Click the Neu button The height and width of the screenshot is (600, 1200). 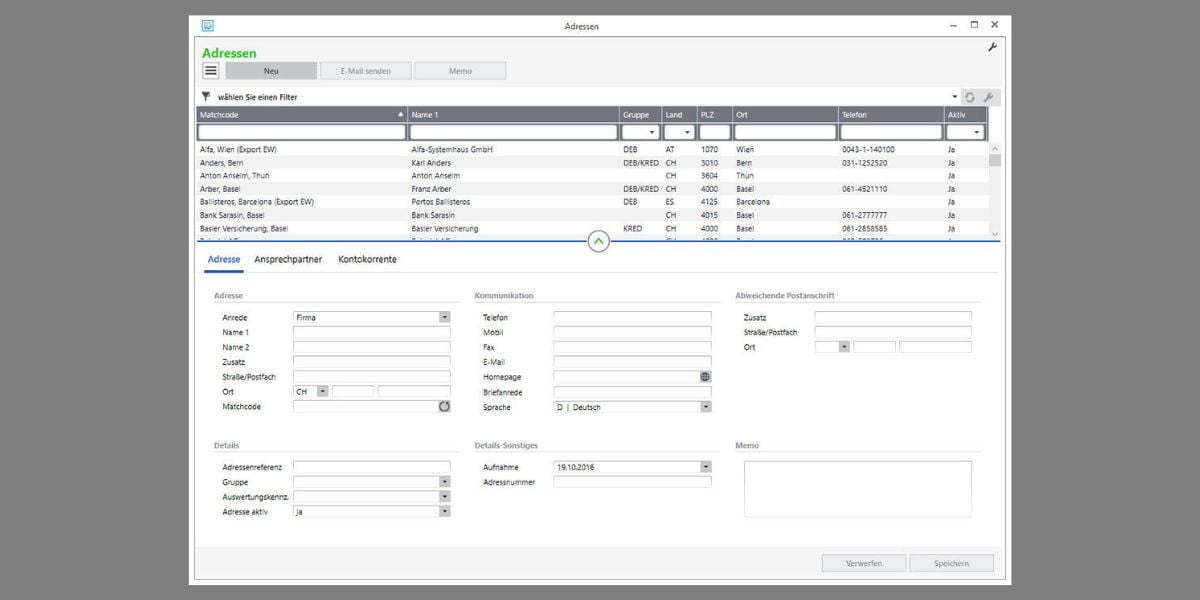click(x=270, y=71)
